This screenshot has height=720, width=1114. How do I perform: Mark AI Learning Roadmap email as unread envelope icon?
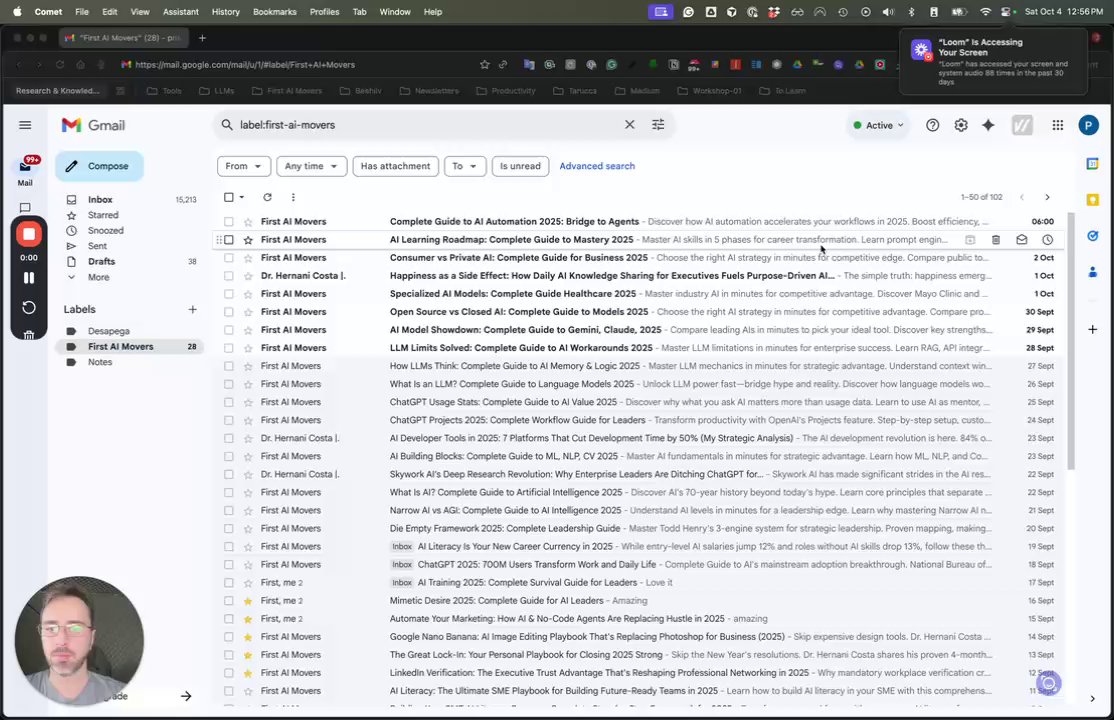coord(1022,240)
